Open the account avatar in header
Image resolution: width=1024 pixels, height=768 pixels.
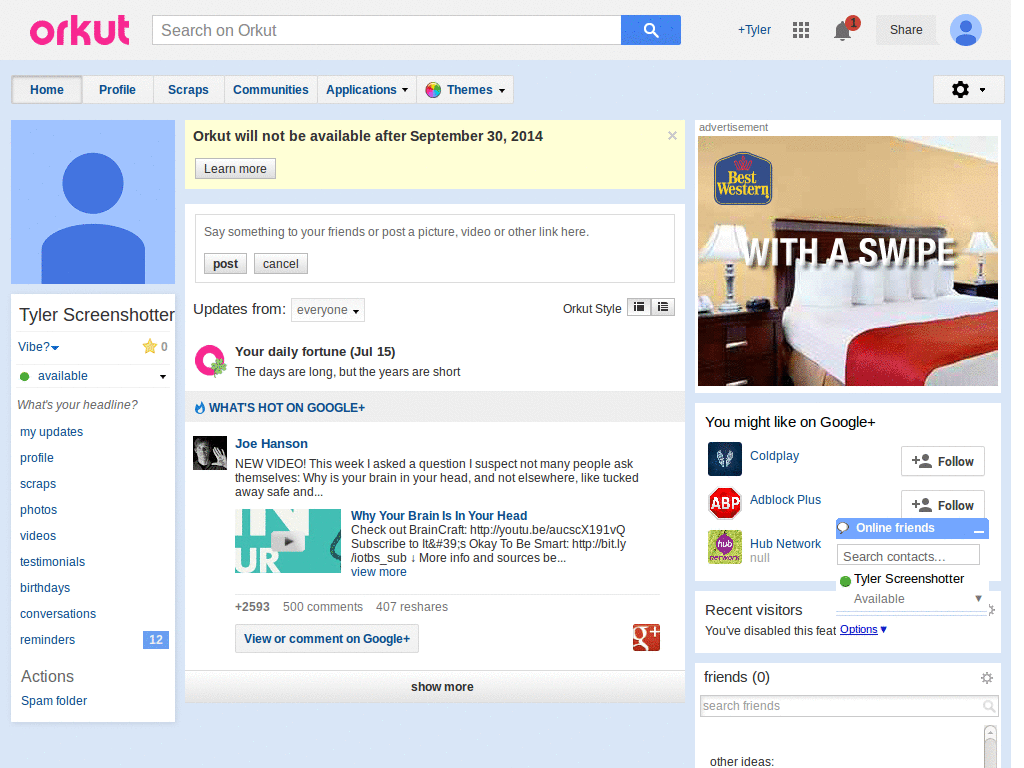click(966, 30)
